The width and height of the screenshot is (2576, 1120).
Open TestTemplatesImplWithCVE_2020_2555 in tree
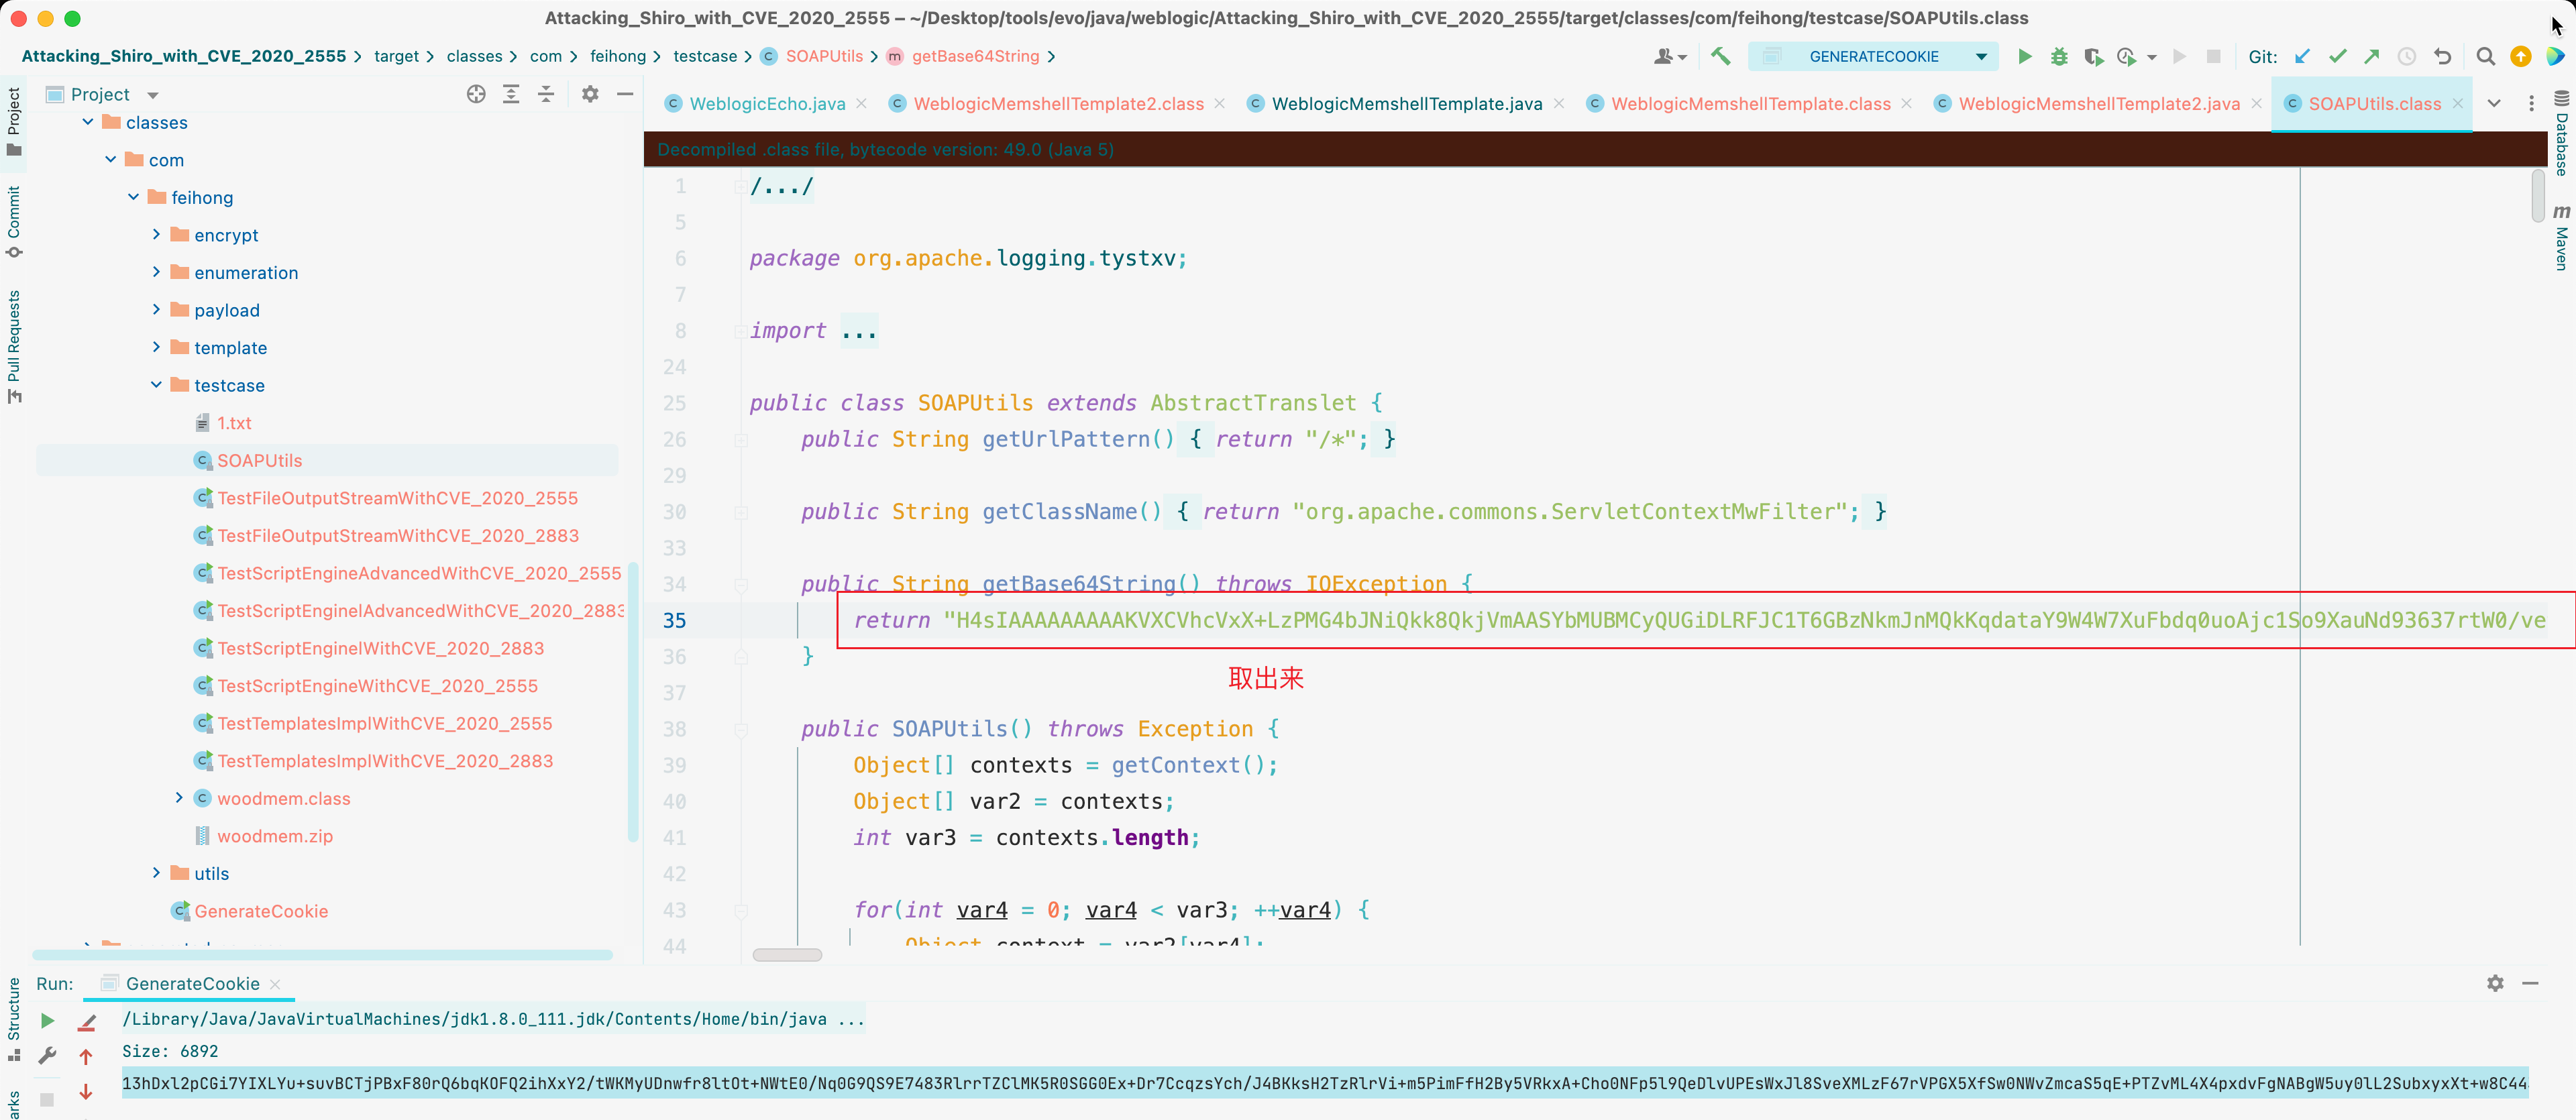[384, 723]
